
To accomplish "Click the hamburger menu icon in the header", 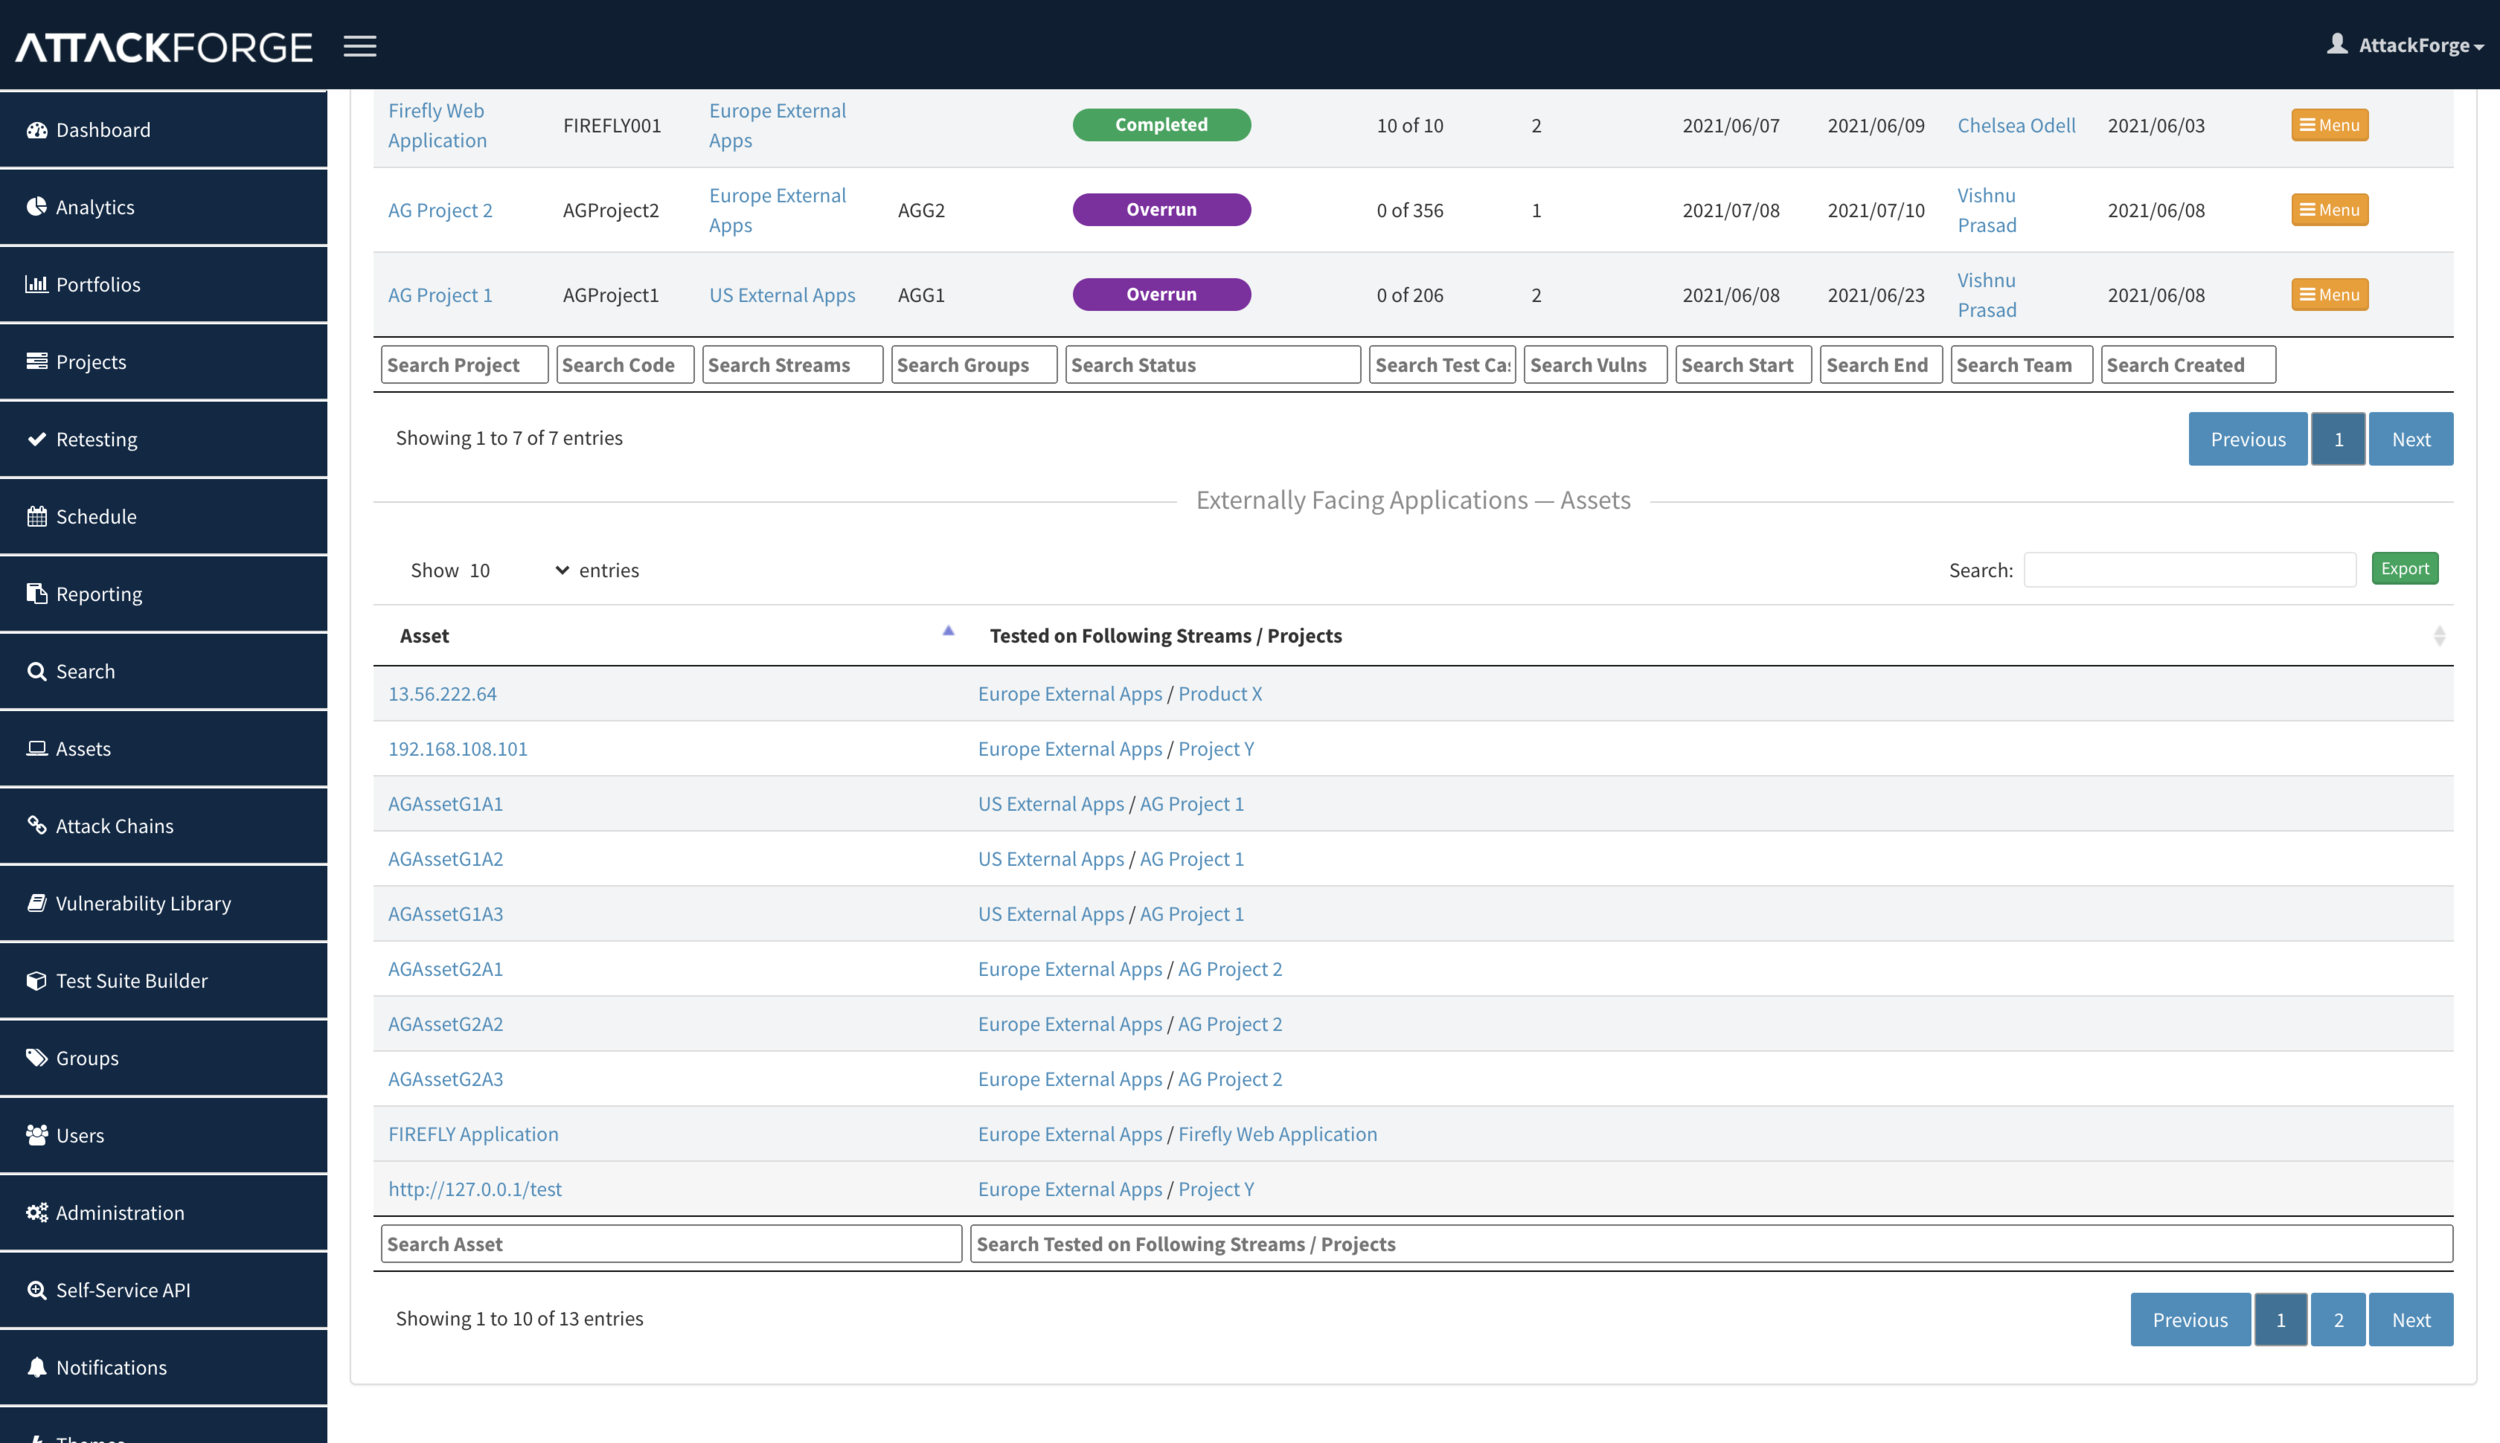I will coord(360,46).
